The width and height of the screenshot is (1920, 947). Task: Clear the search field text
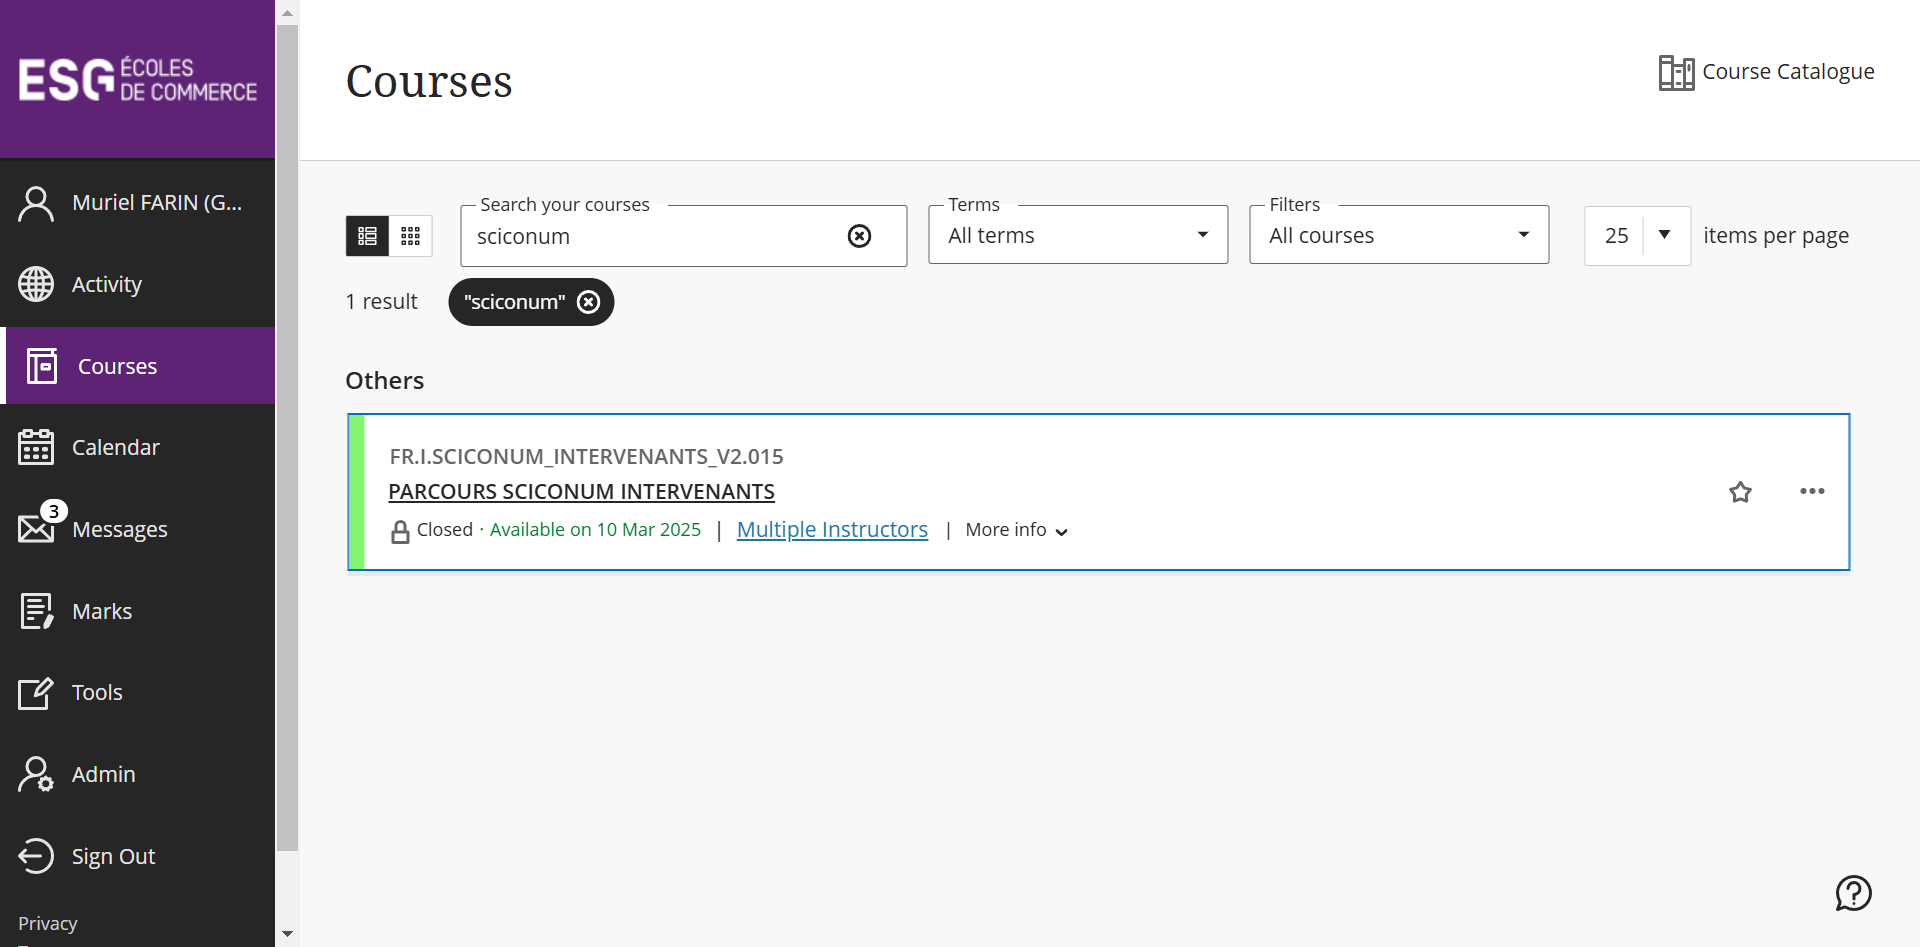pos(859,236)
